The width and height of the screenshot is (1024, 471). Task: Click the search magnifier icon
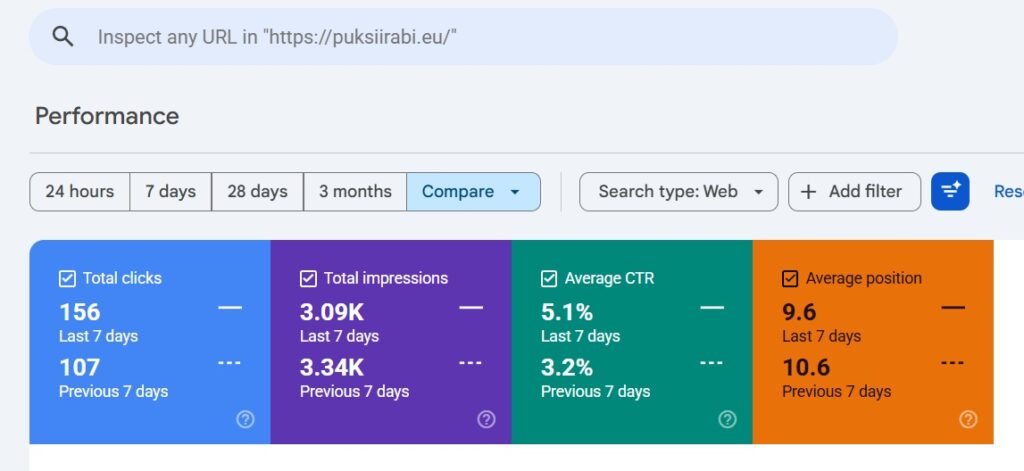(63, 37)
